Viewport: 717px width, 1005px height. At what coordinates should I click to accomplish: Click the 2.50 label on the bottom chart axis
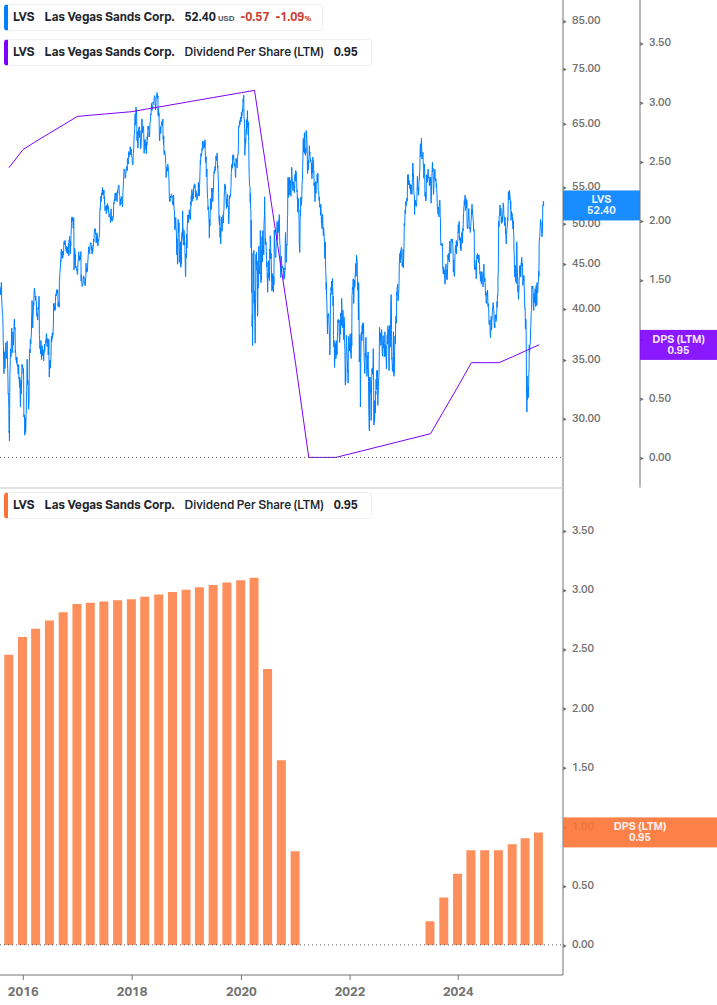point(583,649)
